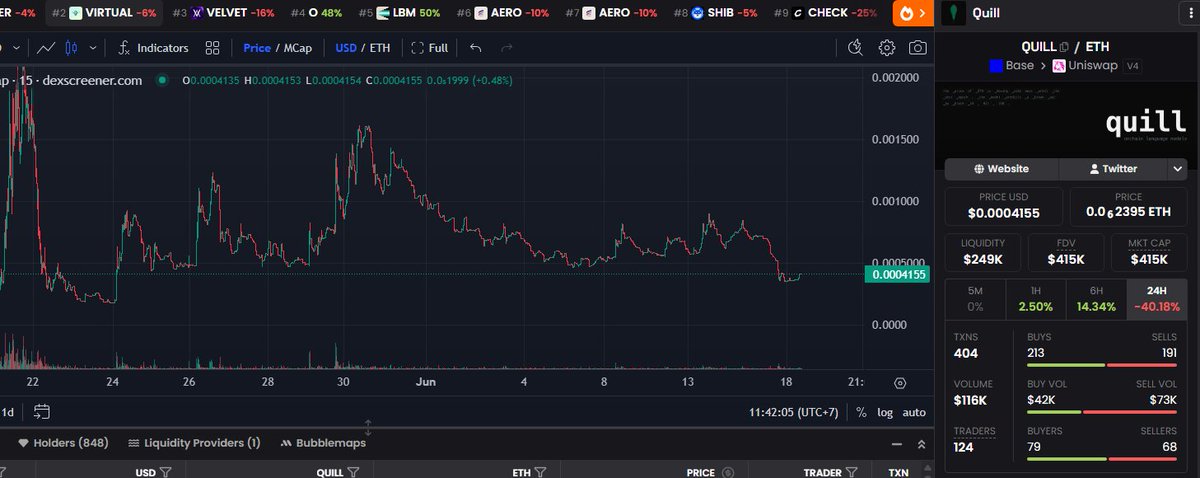1200x478 pixels.
Task: Click the green buys progress bar
Action: click(1066, 365)
